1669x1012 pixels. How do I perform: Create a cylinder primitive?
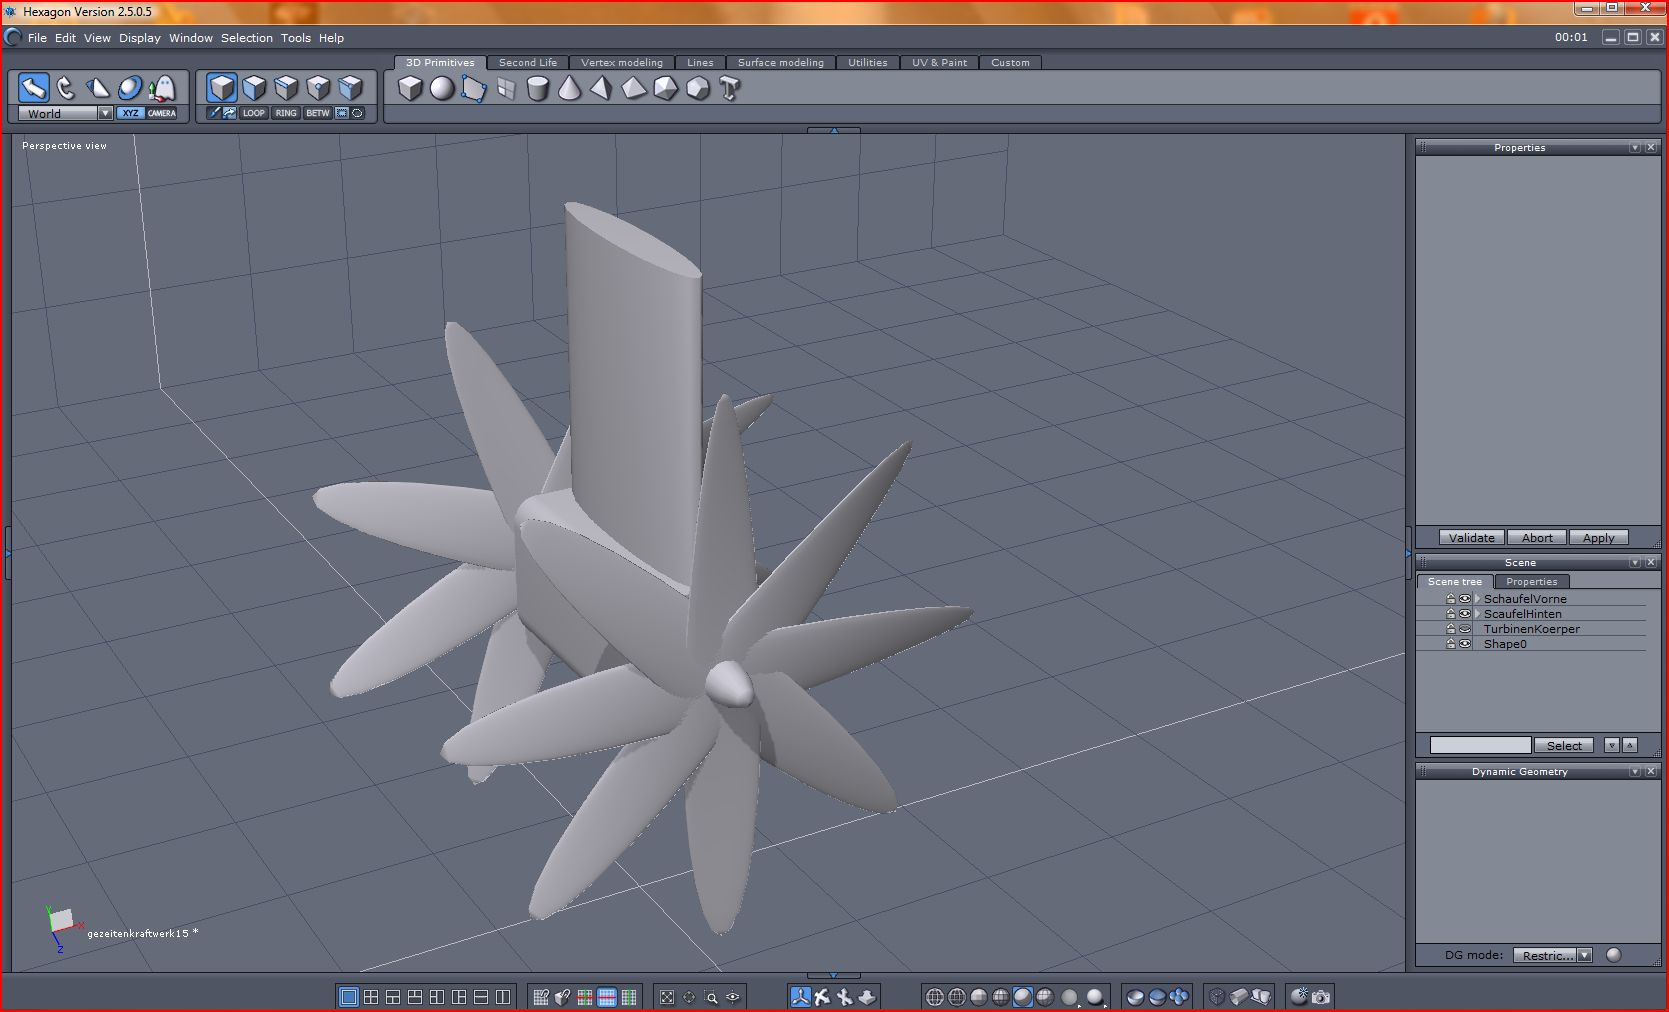pyautogui.click(x=538, y=89)
